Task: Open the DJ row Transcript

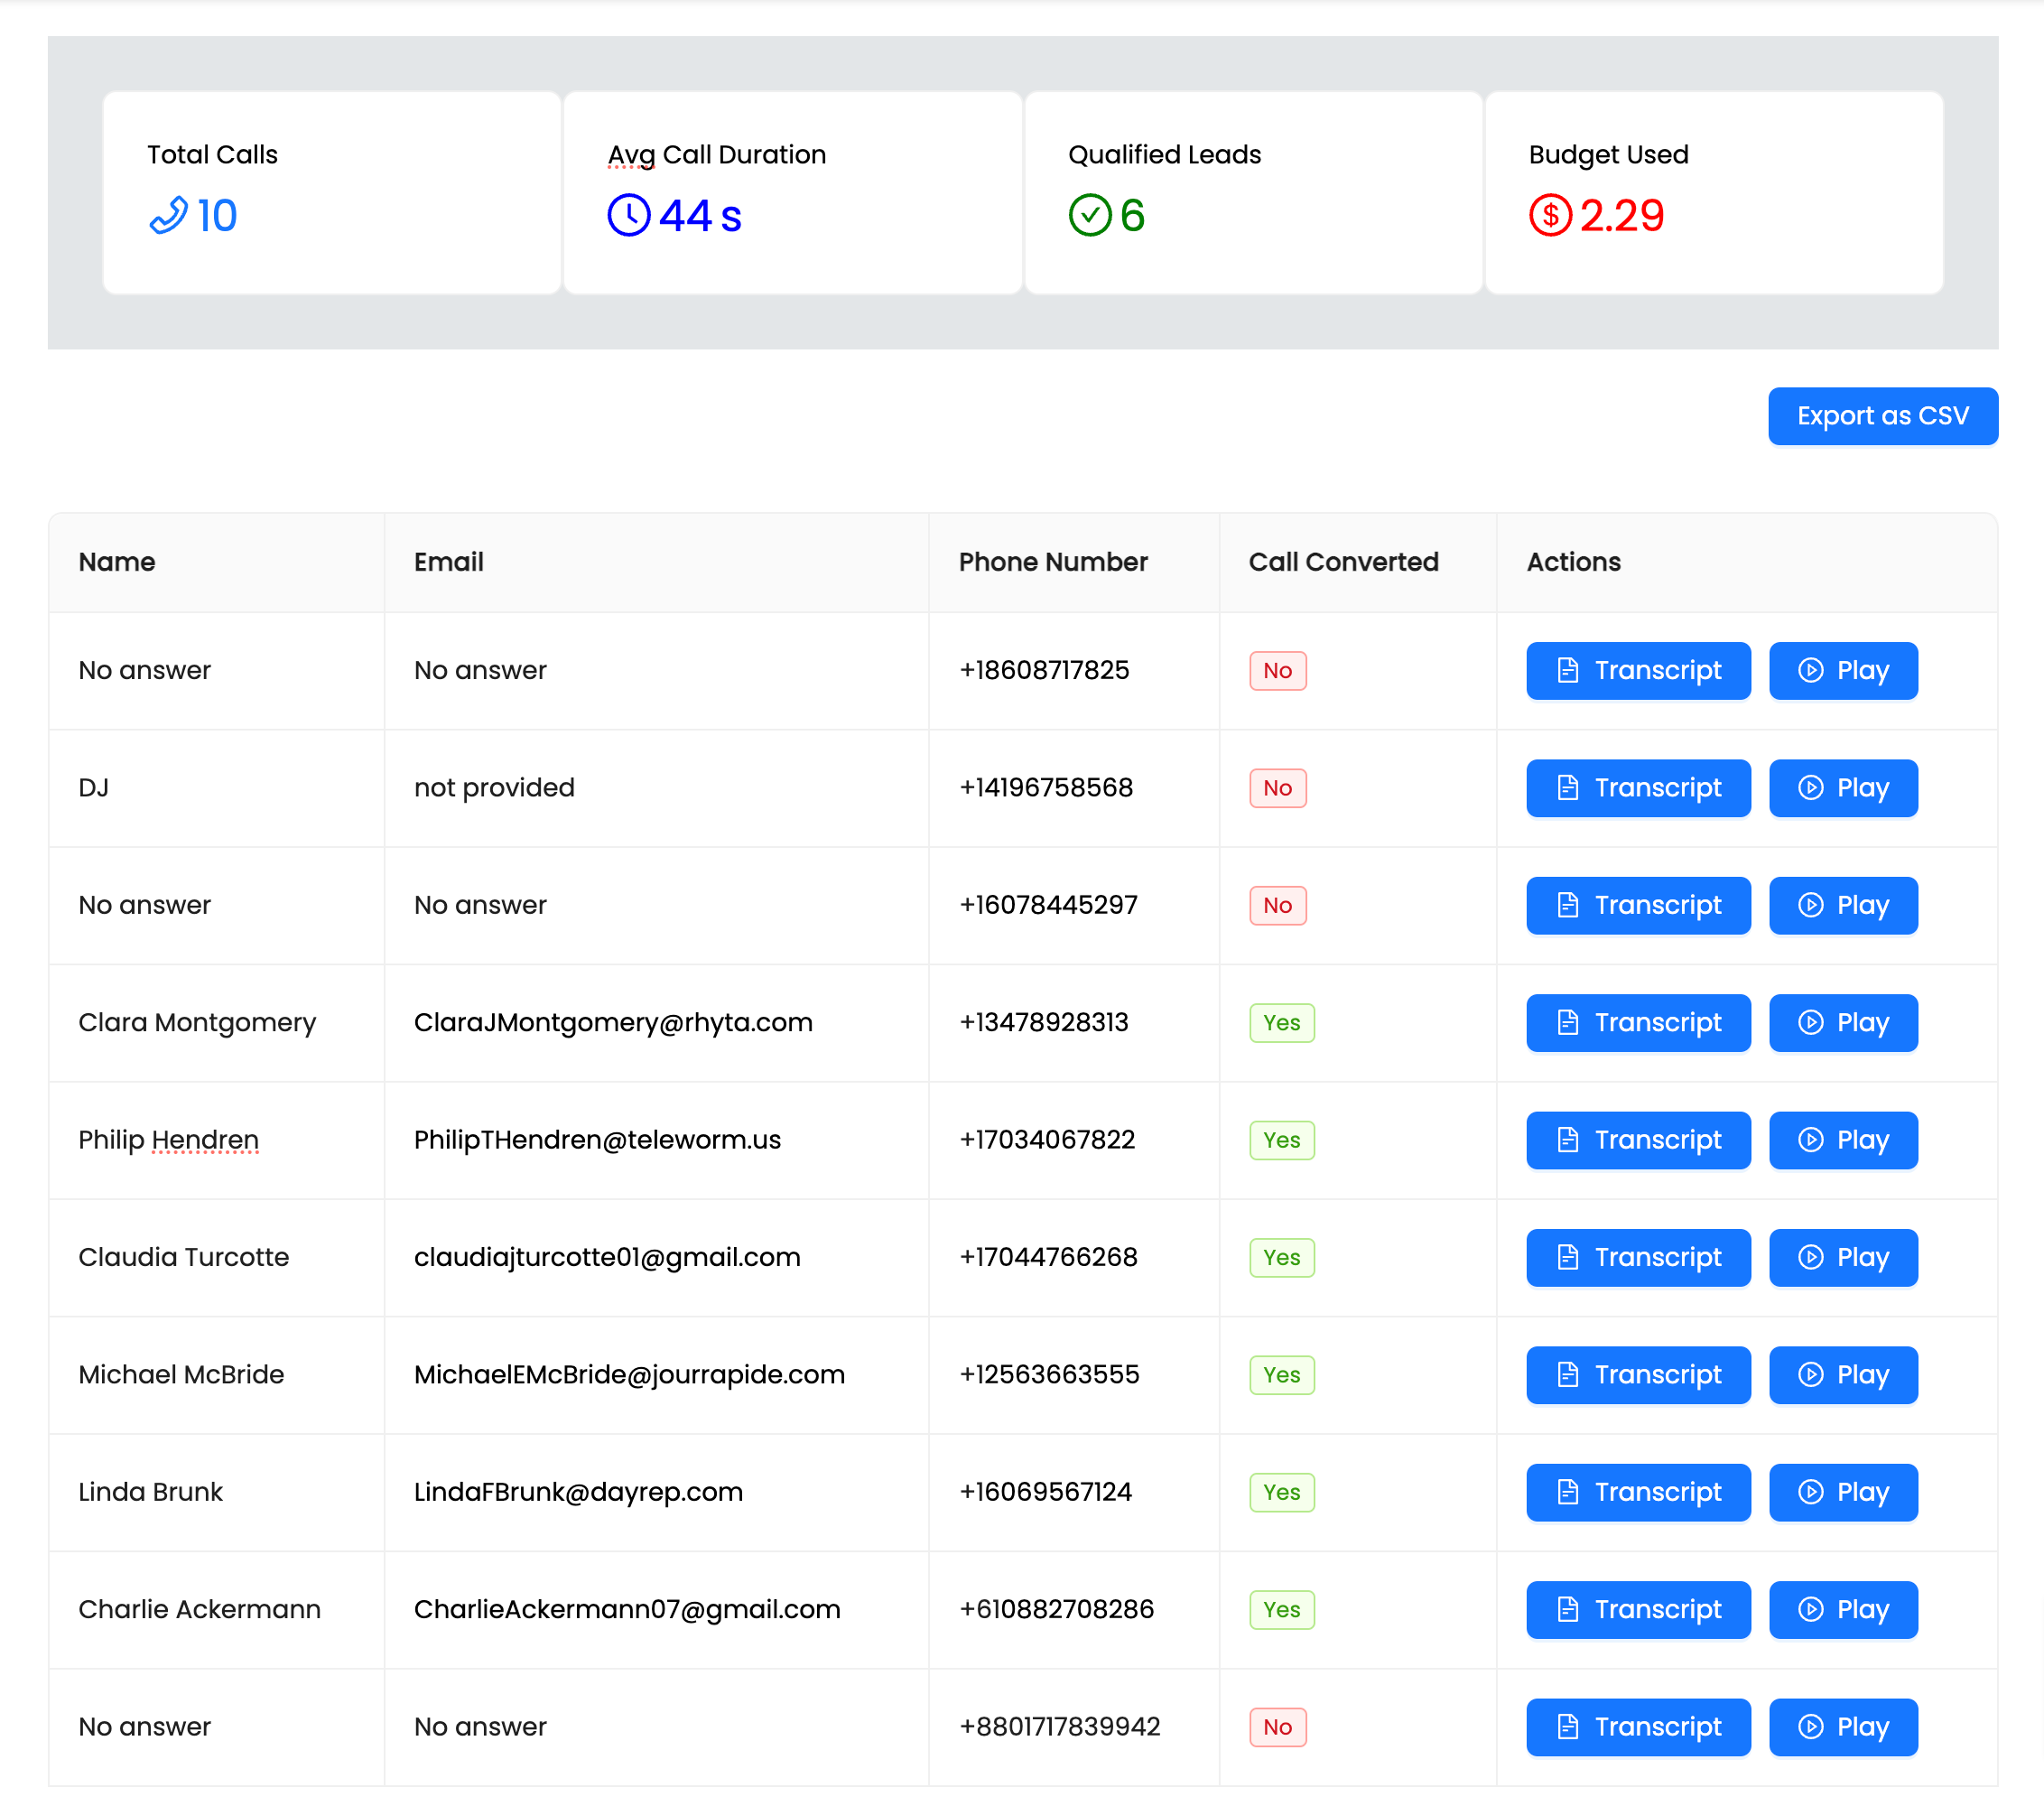Action: point(1638,788)
